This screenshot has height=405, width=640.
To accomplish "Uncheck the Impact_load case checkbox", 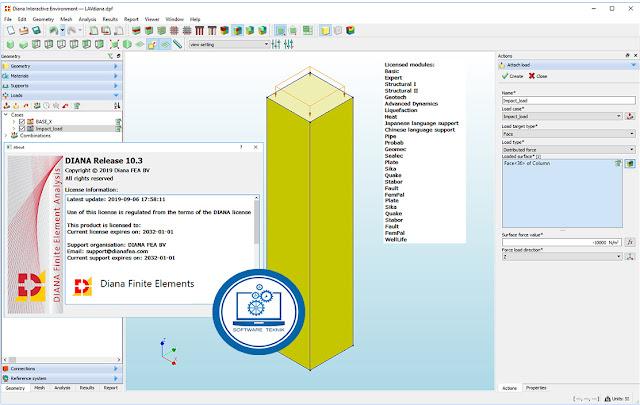I will click(x=22, y=129).
